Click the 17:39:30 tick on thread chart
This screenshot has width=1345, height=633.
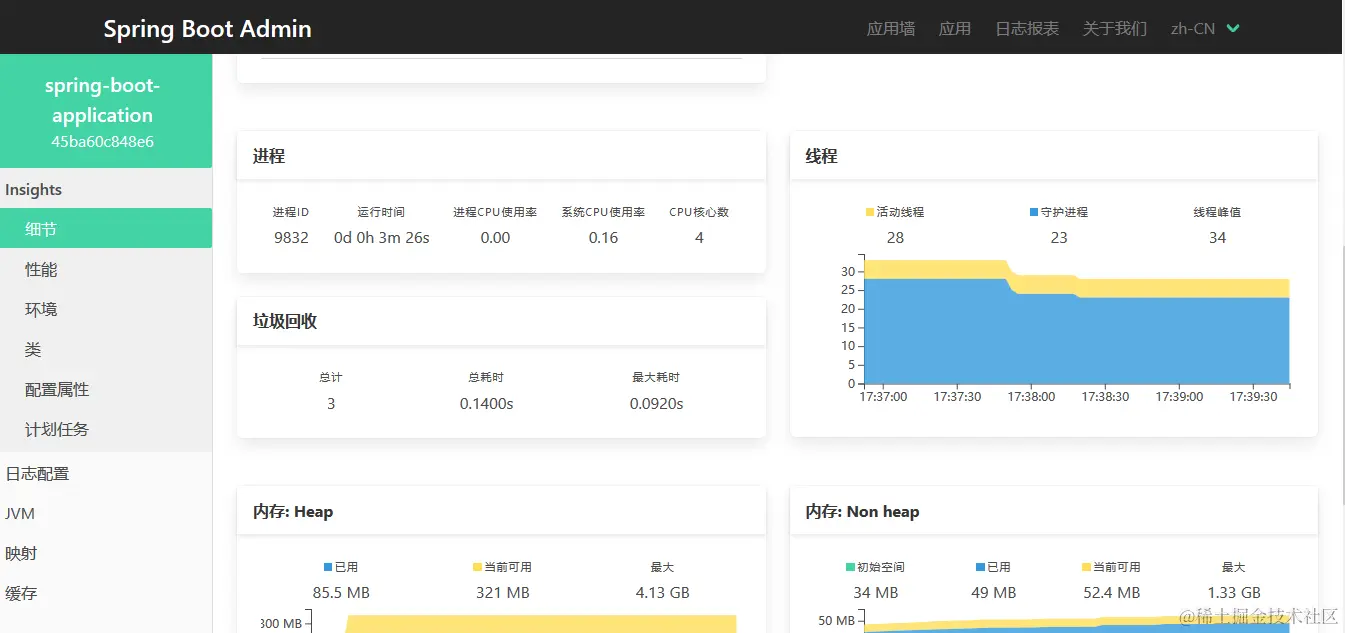(1253, 397)
